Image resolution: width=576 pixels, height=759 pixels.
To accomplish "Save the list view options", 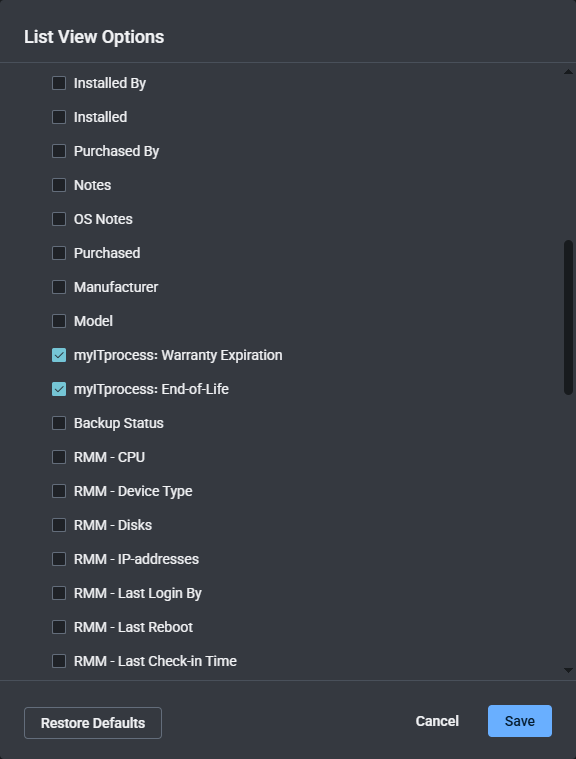I will [x=520, y=721].
